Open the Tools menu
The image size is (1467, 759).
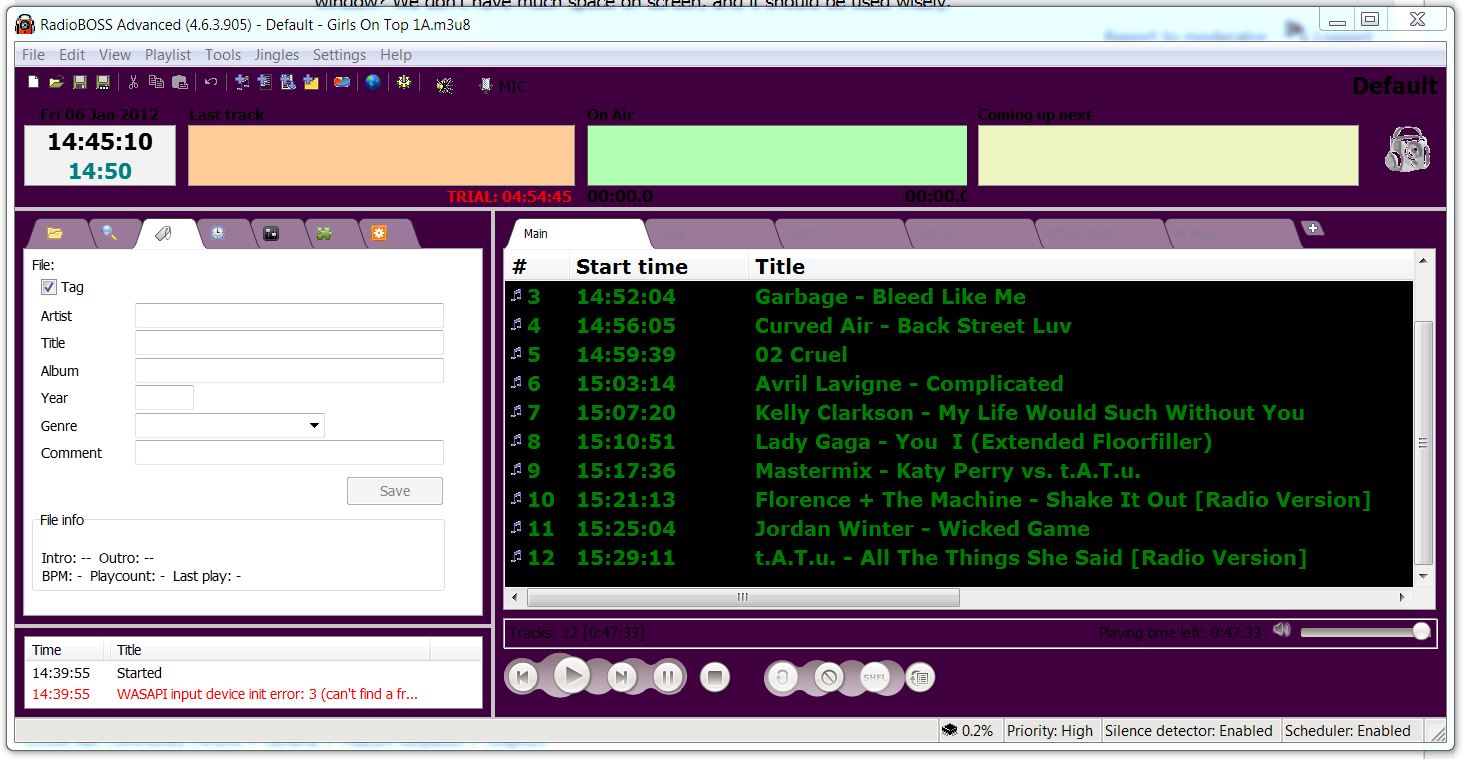(x=223, y=55)
